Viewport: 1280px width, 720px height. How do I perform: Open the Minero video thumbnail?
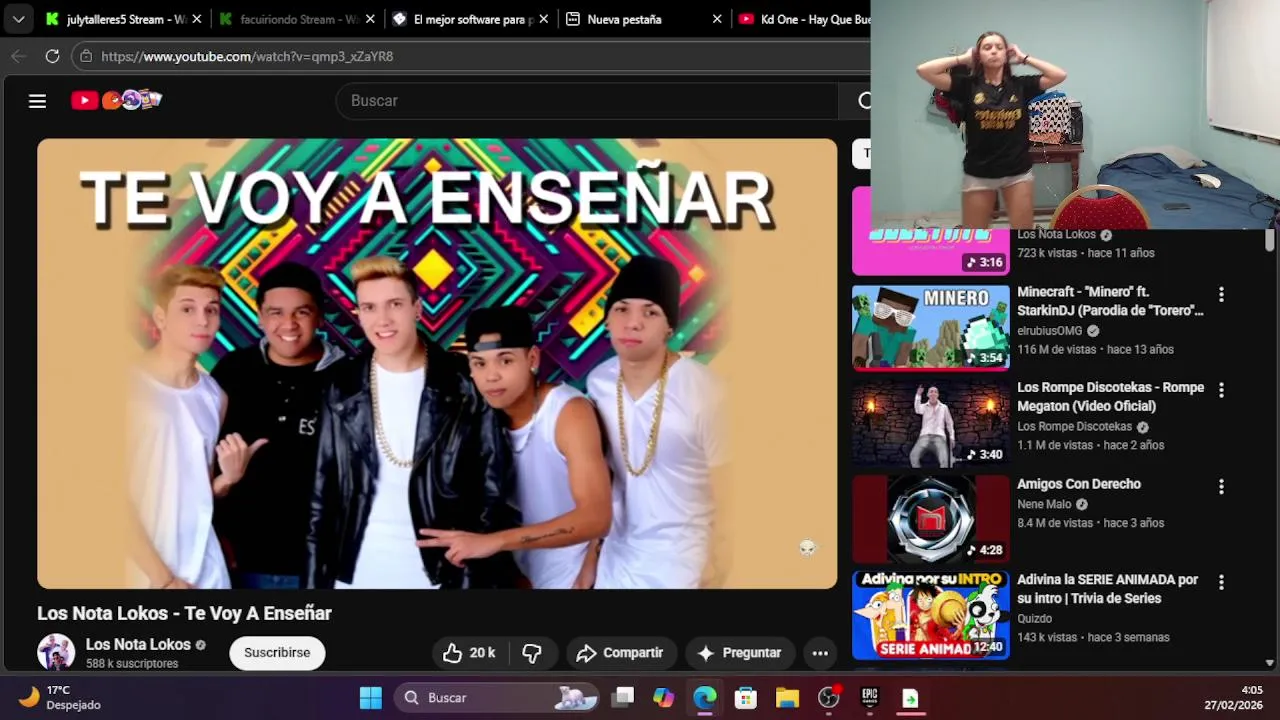coord(931,327)
